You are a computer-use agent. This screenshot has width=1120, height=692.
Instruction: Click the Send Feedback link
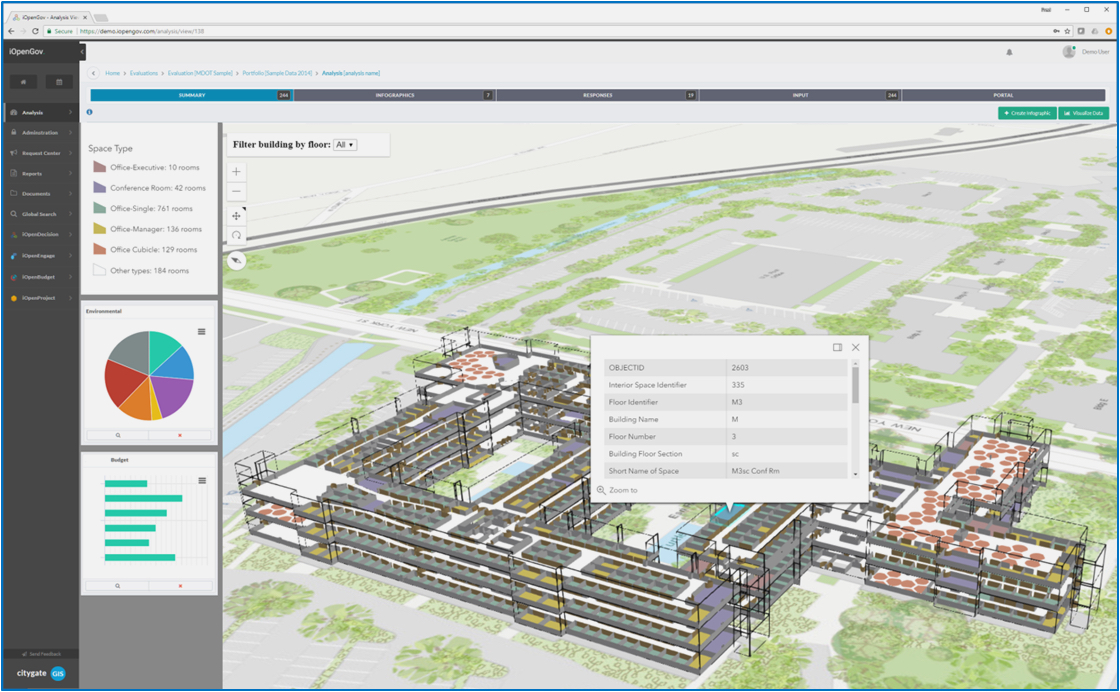(x=41, y=653)
